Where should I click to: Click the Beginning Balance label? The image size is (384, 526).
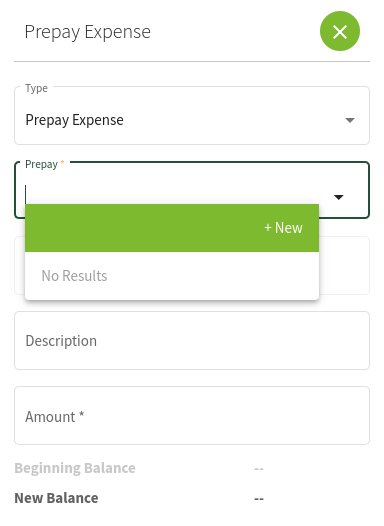(x=75, y=468)
